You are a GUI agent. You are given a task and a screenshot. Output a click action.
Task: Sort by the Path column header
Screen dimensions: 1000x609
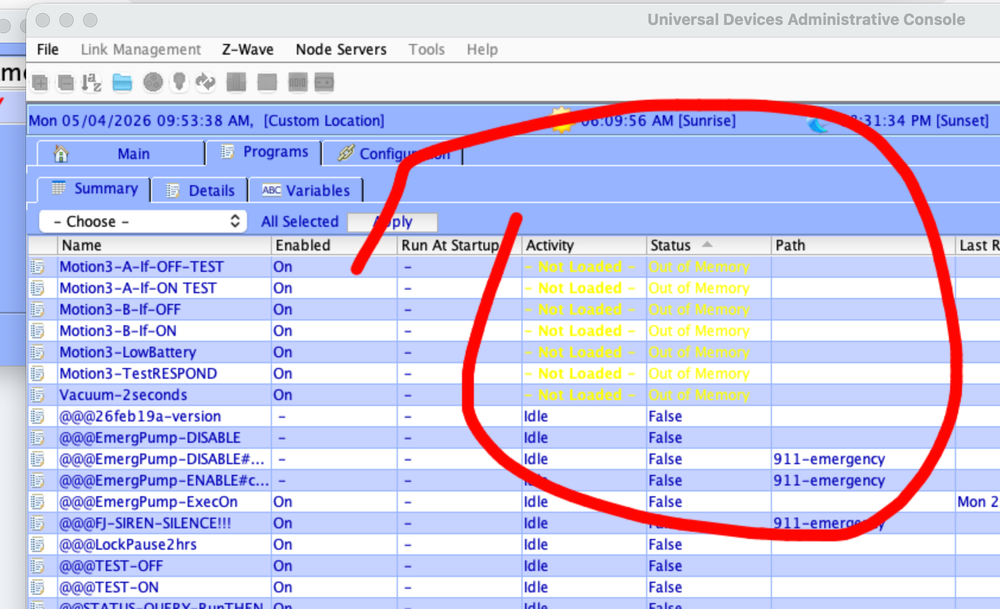click(862, 246)
